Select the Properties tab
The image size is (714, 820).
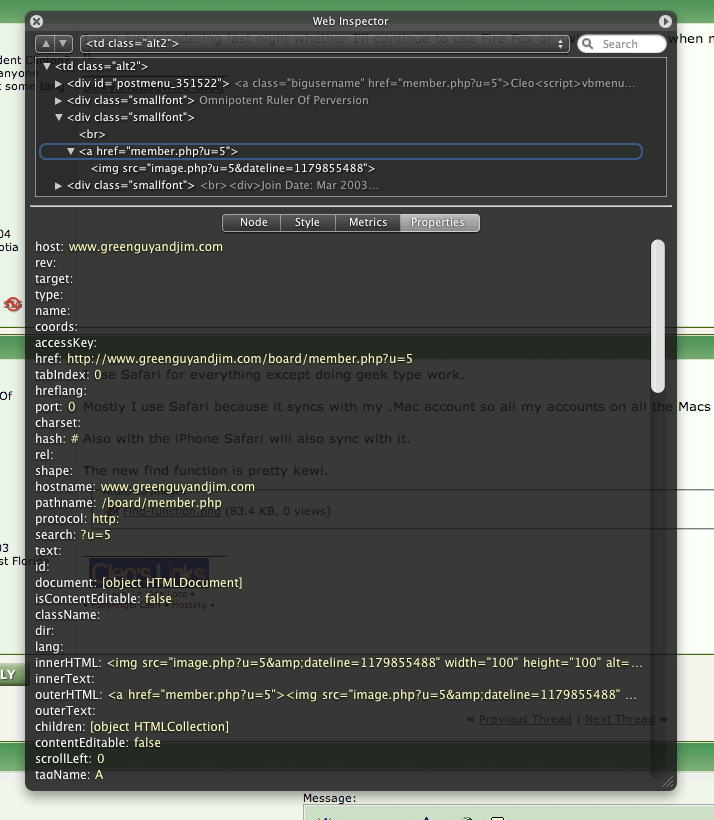[438, 222]
